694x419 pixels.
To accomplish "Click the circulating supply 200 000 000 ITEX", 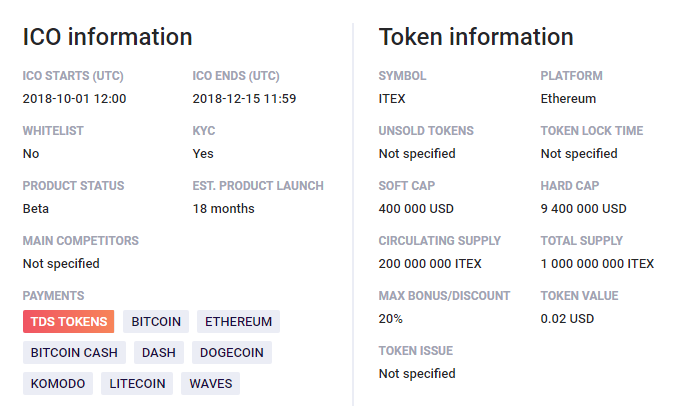I will (x=430, y=264).
